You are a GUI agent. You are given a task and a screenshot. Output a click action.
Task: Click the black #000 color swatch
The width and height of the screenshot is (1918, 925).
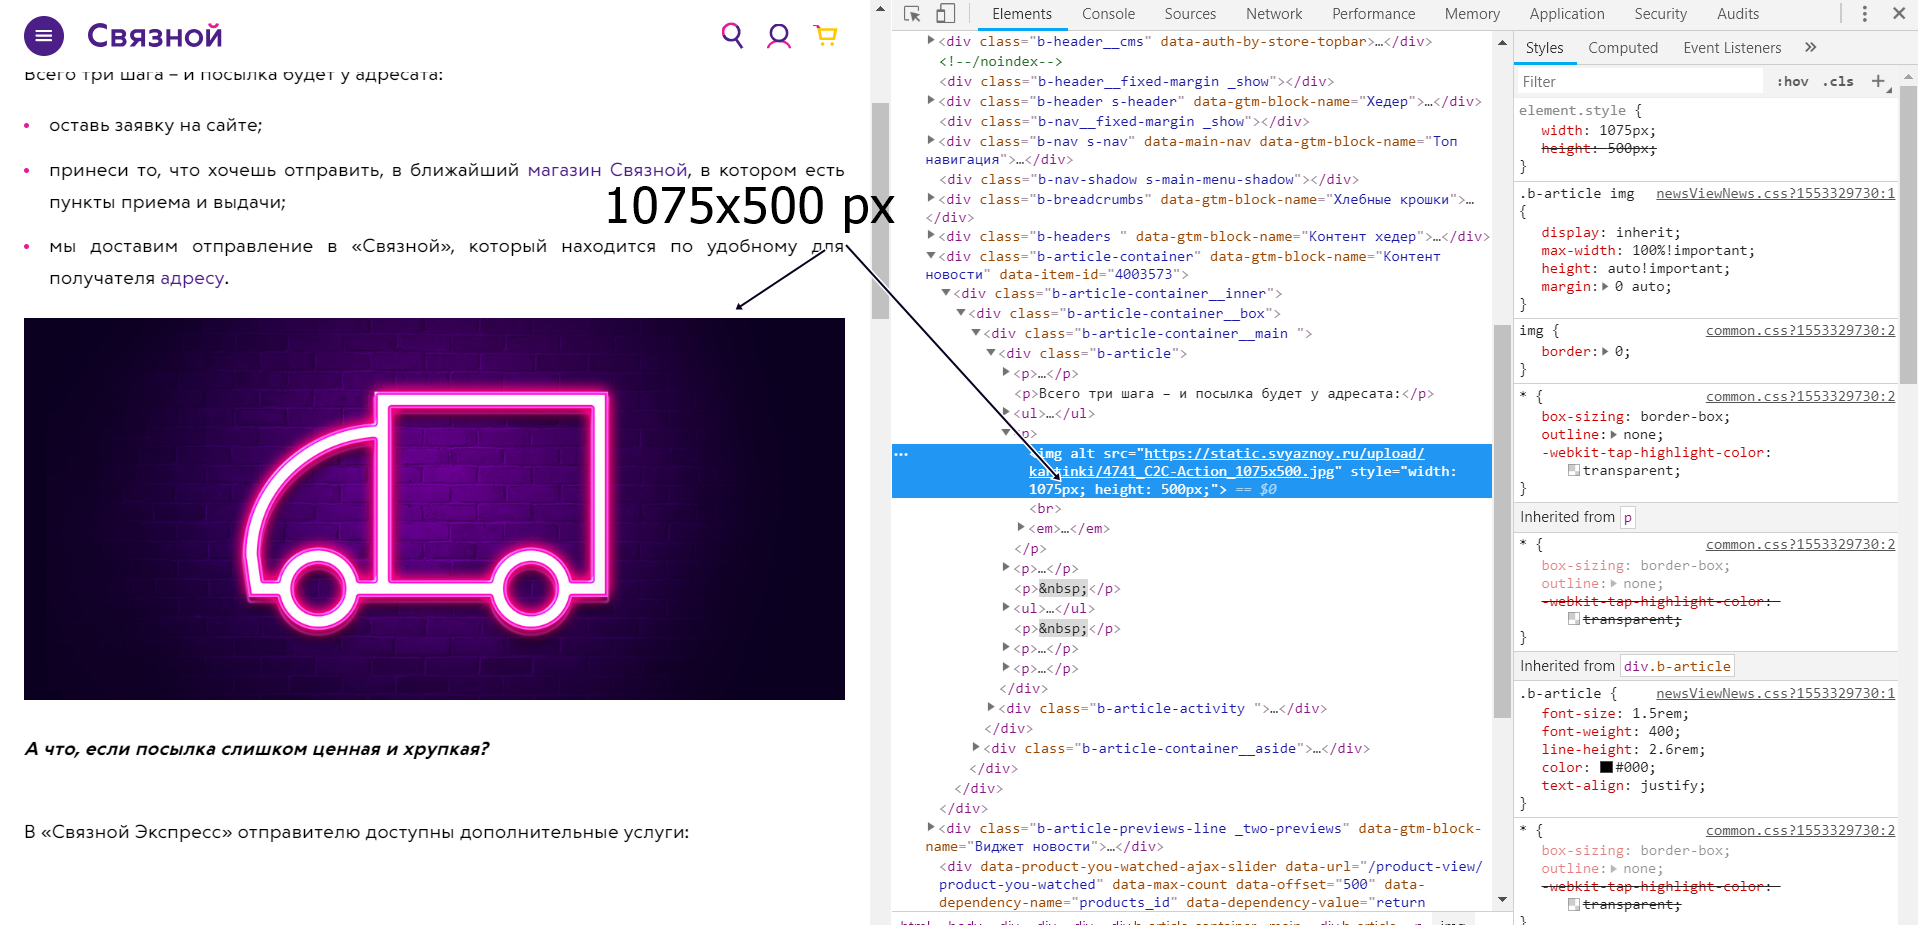1606,767
